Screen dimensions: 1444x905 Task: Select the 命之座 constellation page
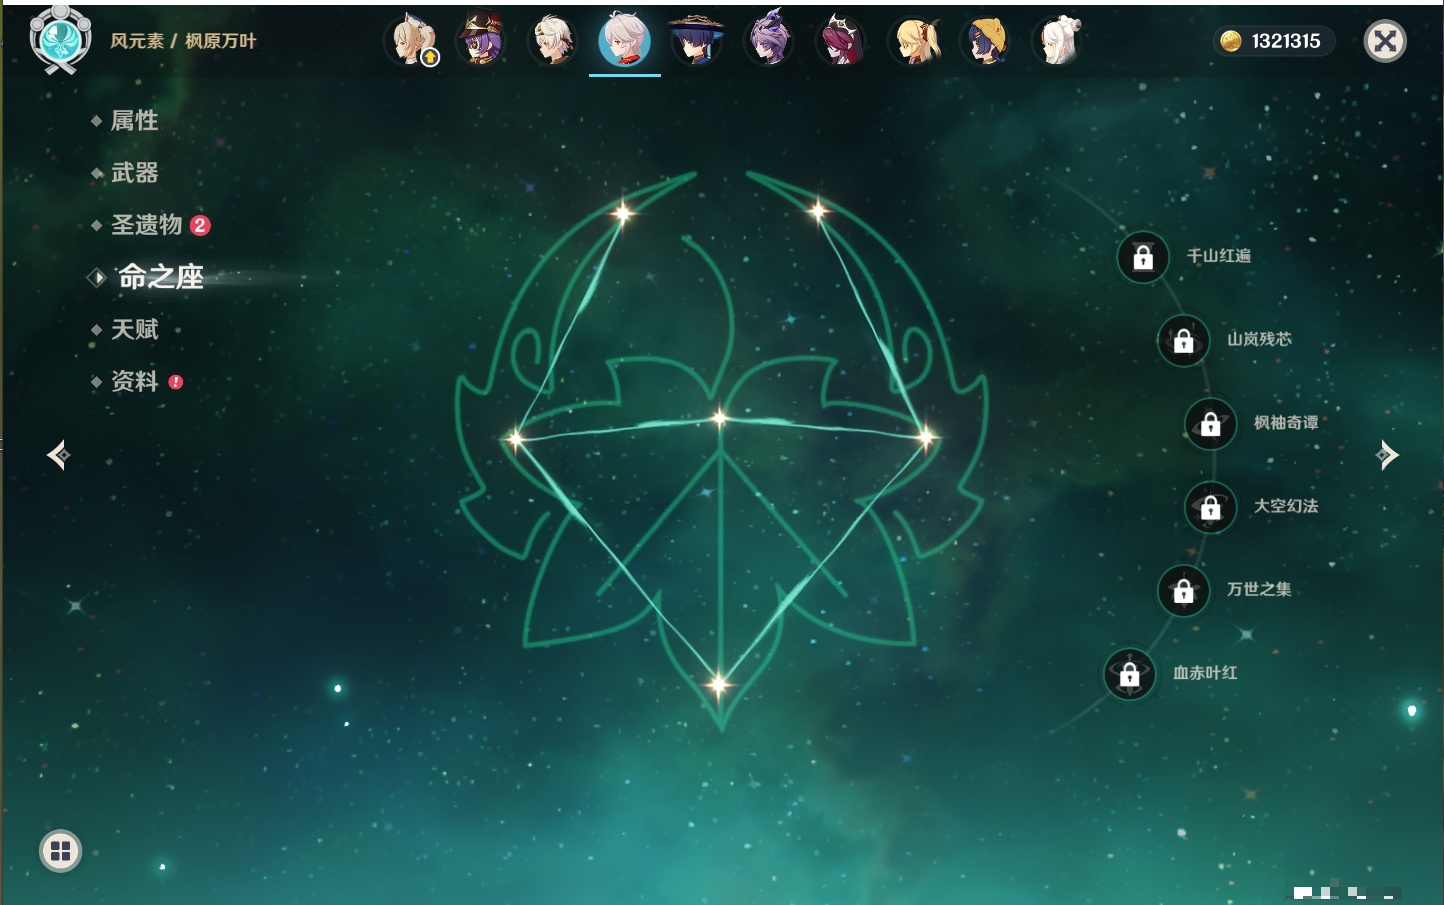160,277
